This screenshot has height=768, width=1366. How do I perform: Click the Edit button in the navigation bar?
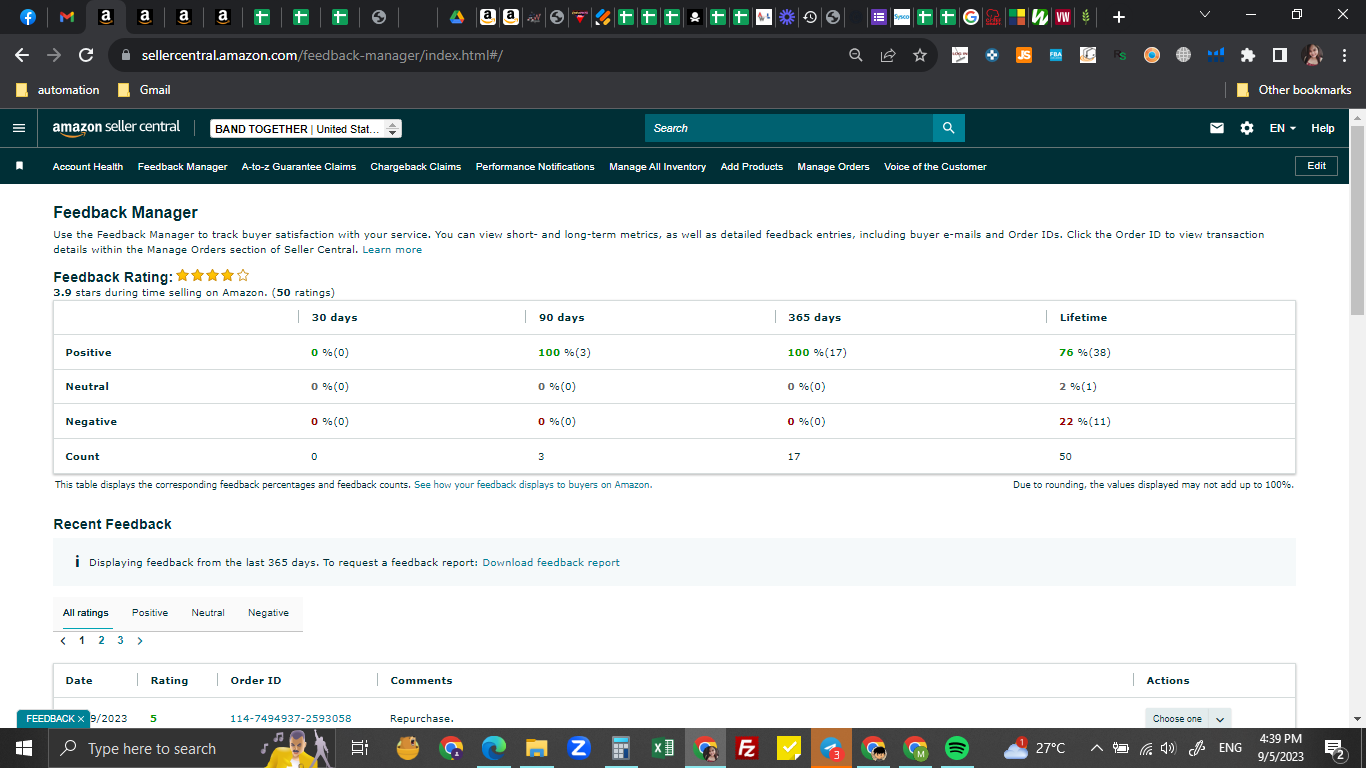click(1316, 166)
